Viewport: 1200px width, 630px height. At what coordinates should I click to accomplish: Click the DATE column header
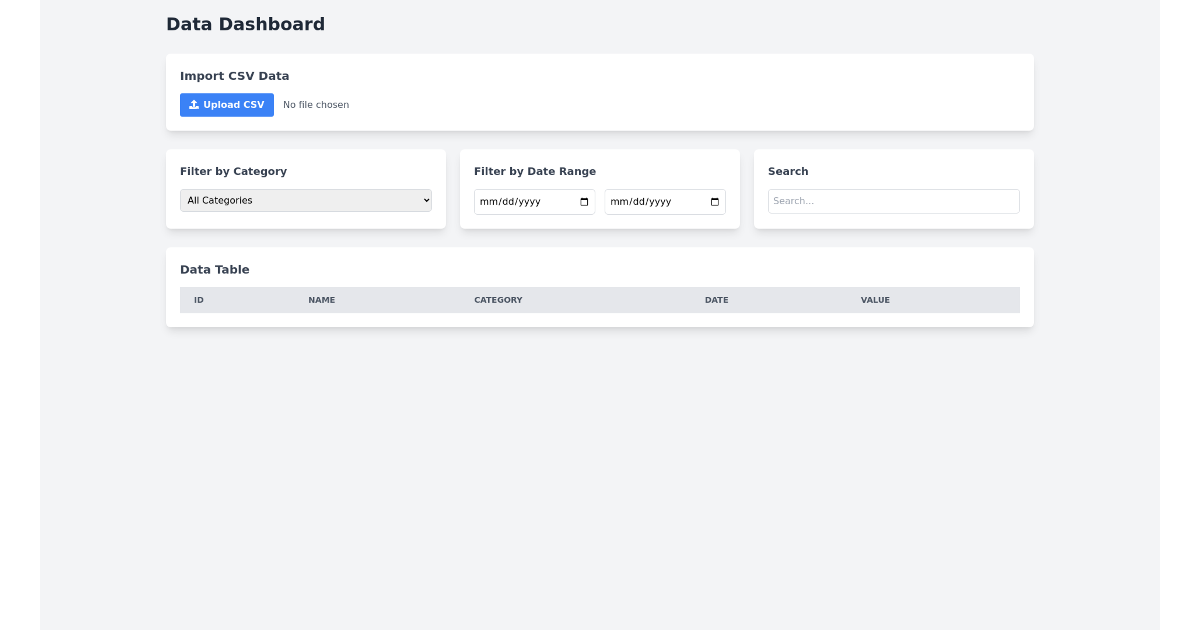click(x=716, y=299)
